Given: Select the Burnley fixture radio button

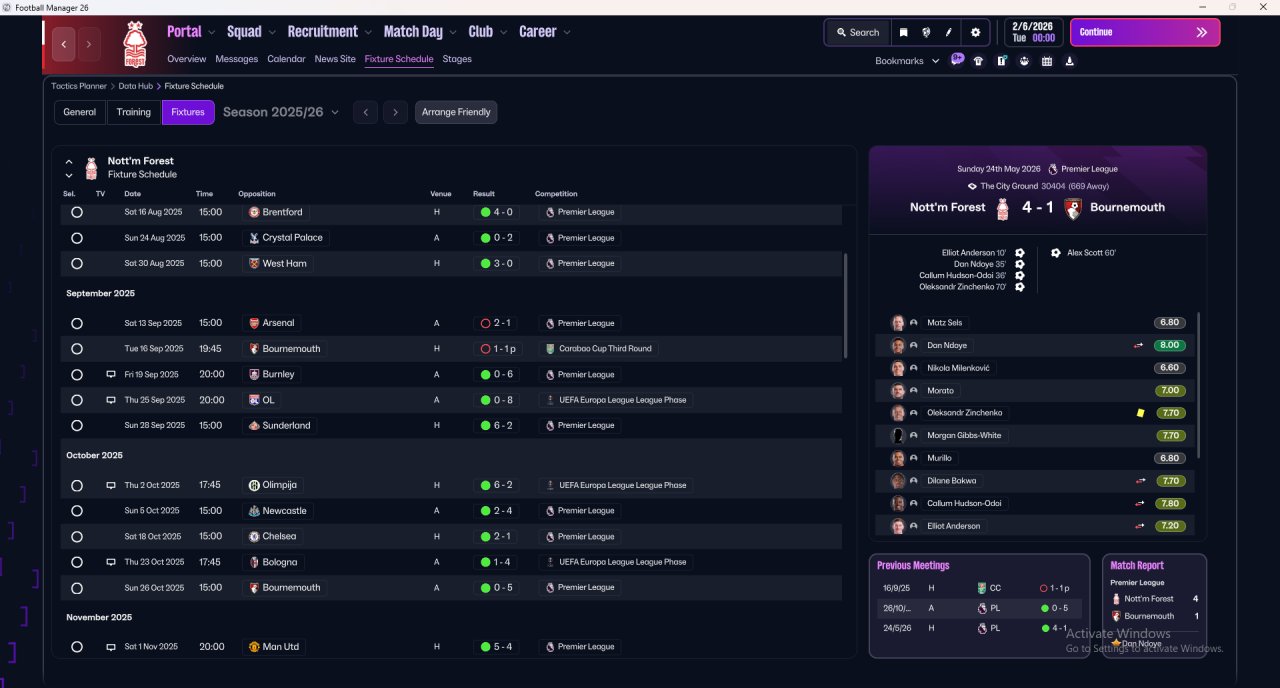Looking at the screenshot, I should pos(77,374).
